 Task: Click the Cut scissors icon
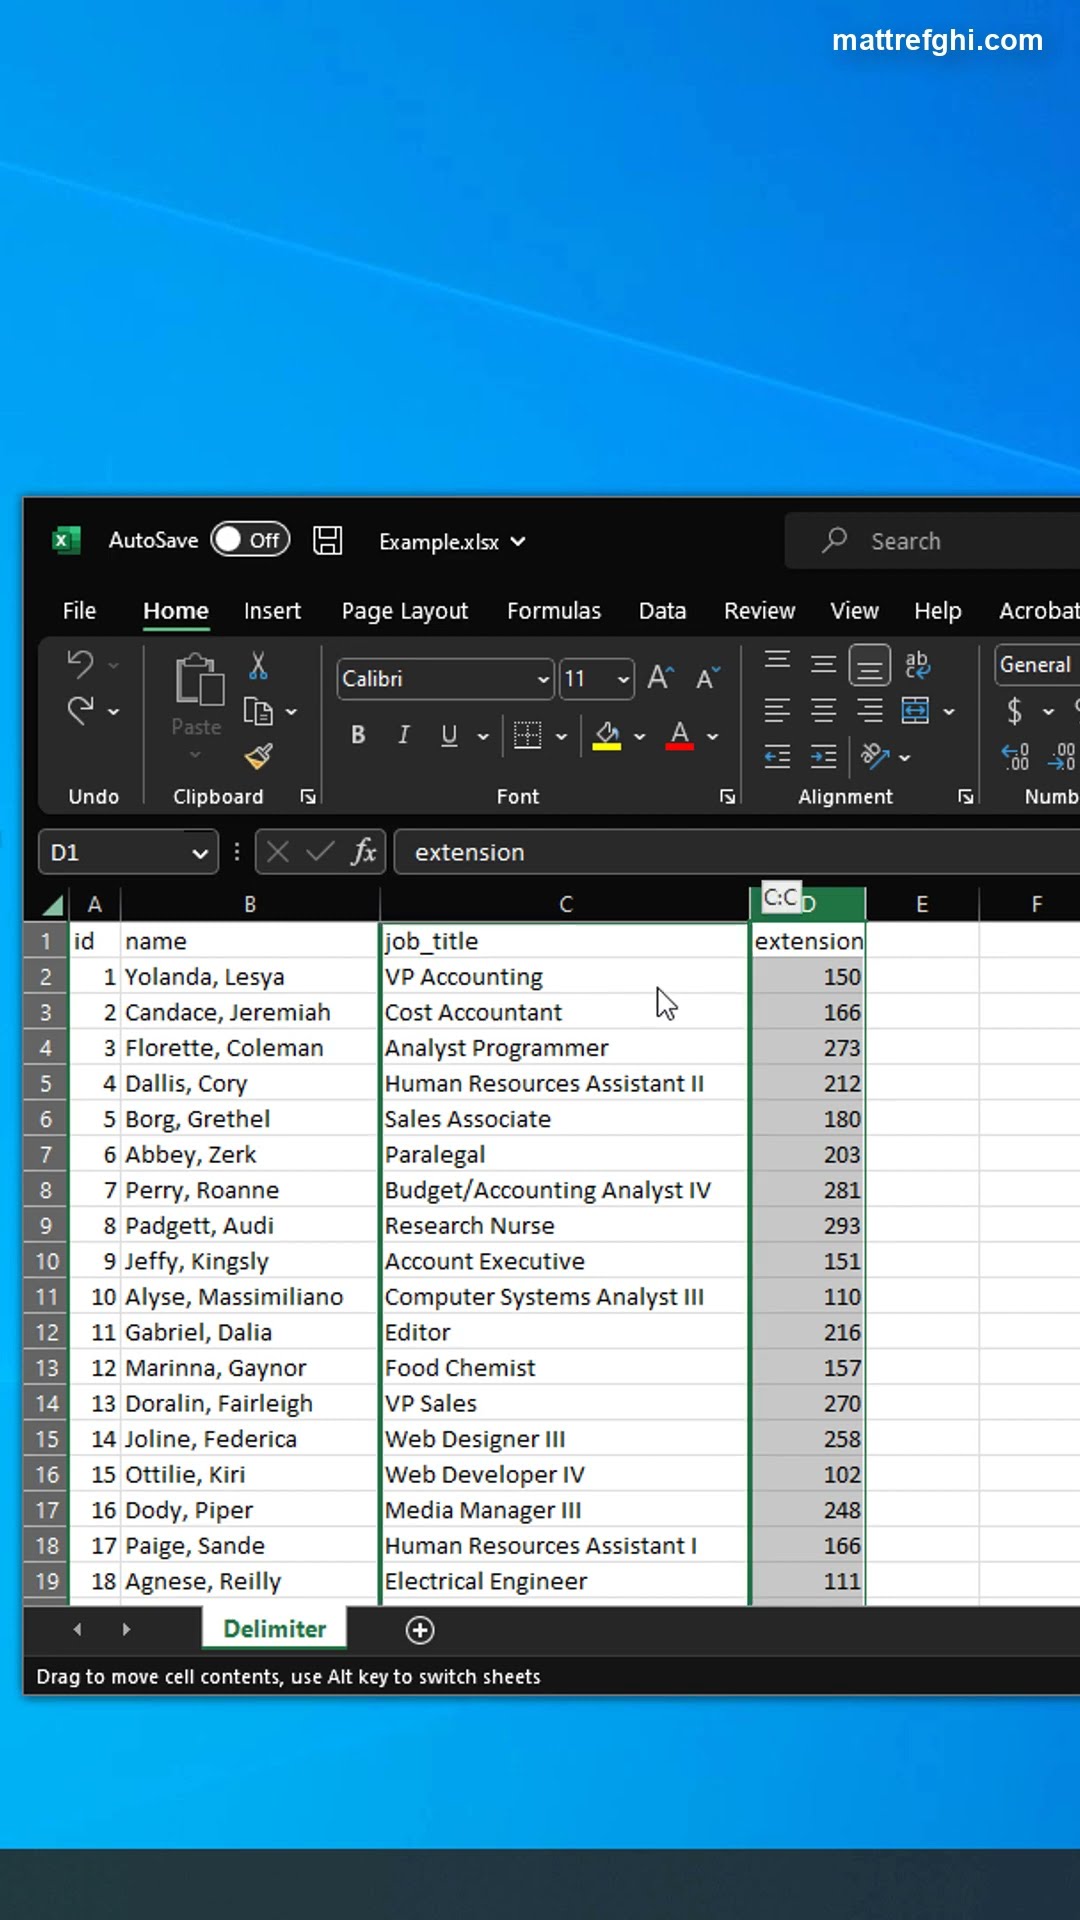[258, 666]
